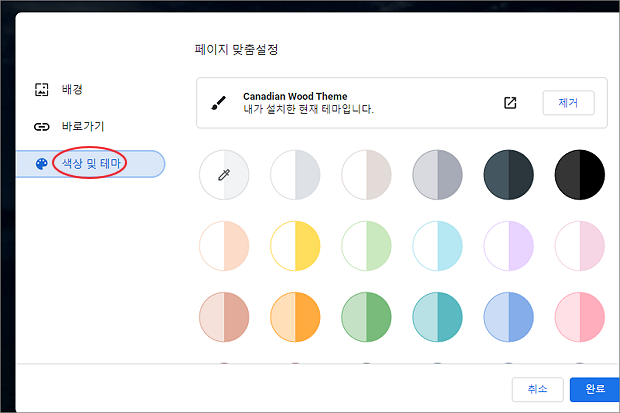Image resolution: width=620 pixels, height=413 pixels.
Task: Choose the orange swatch
Action: 295,317
